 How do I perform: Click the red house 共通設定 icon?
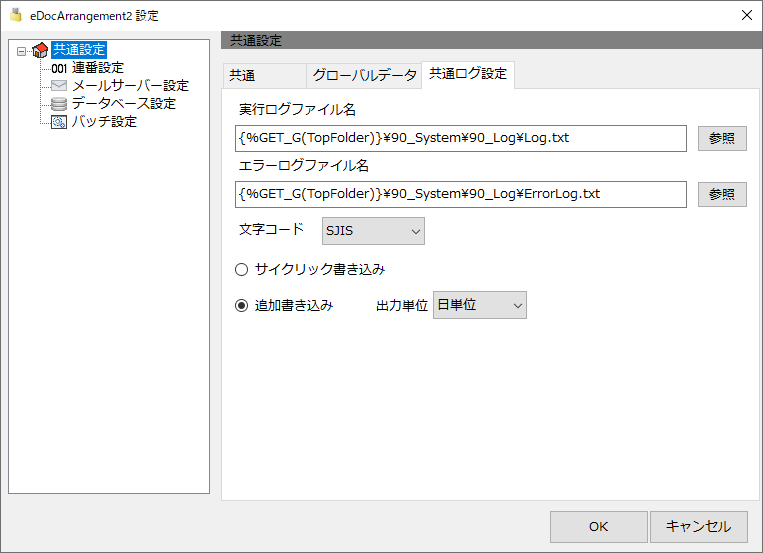coord(40,50)
